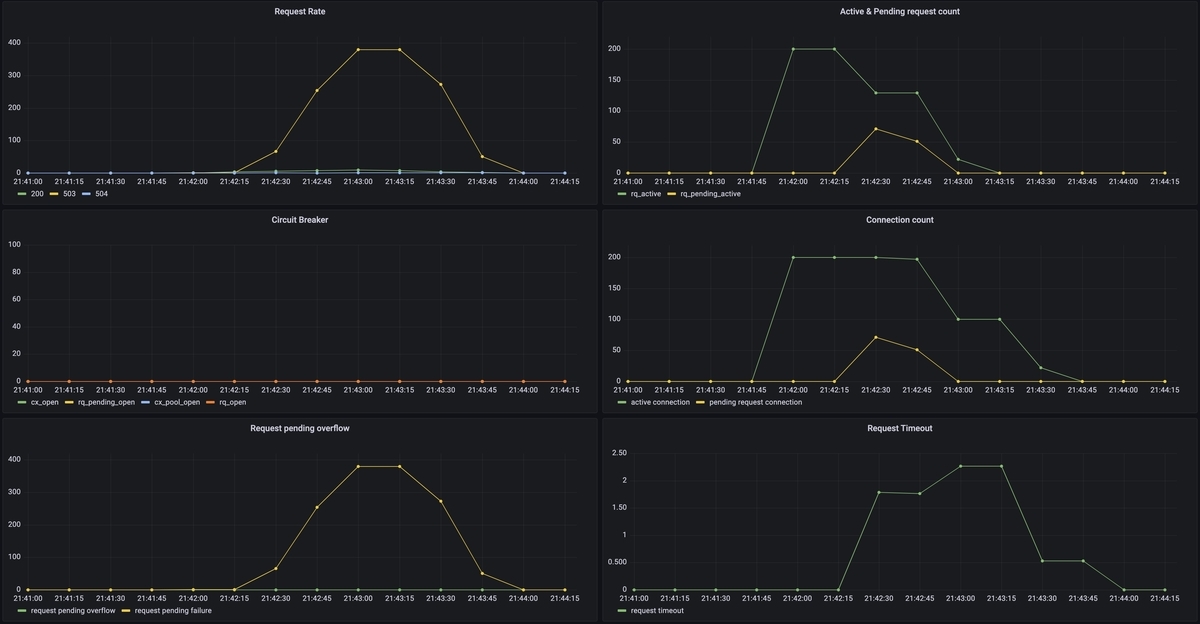Select the rq_active legend item
The width and height of the screenshot is (1200, 624).
coord(640,194)
